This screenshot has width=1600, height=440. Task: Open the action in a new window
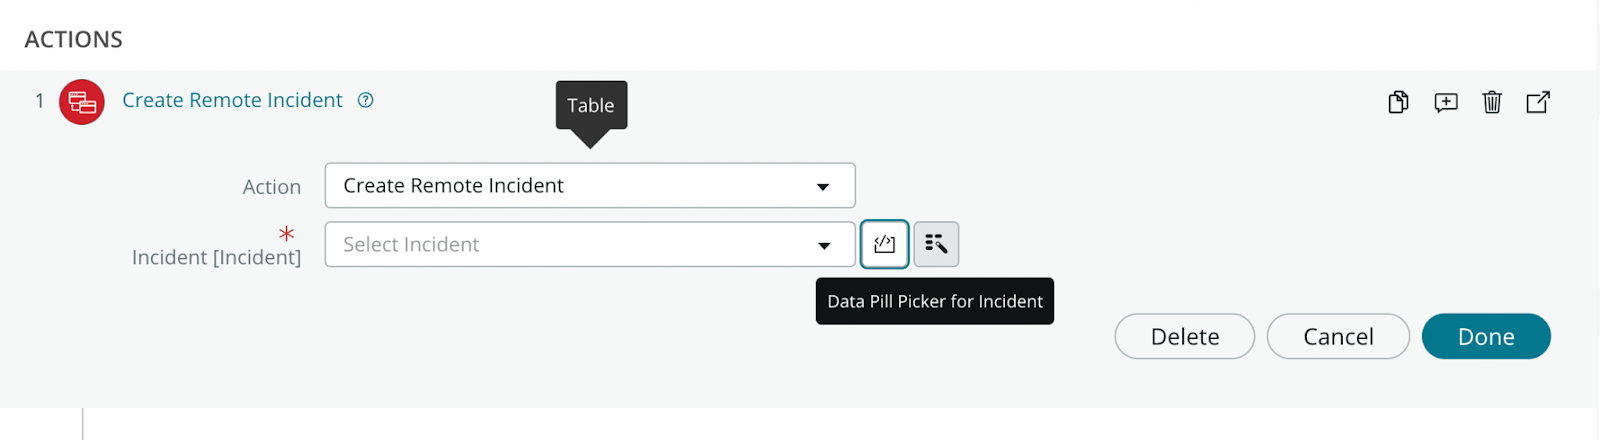[1538, 102]
